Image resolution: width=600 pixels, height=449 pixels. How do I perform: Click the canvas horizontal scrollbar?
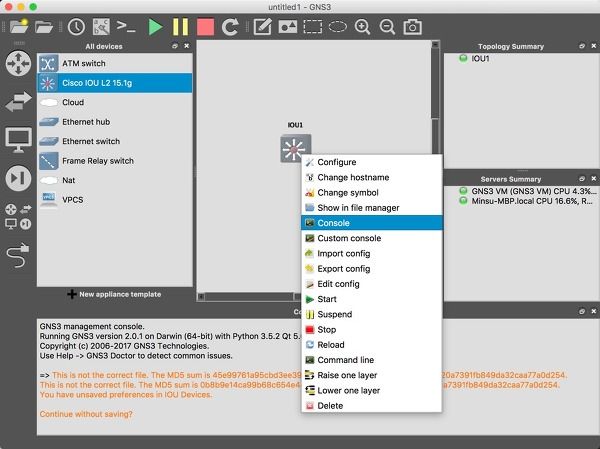[249, 297]
